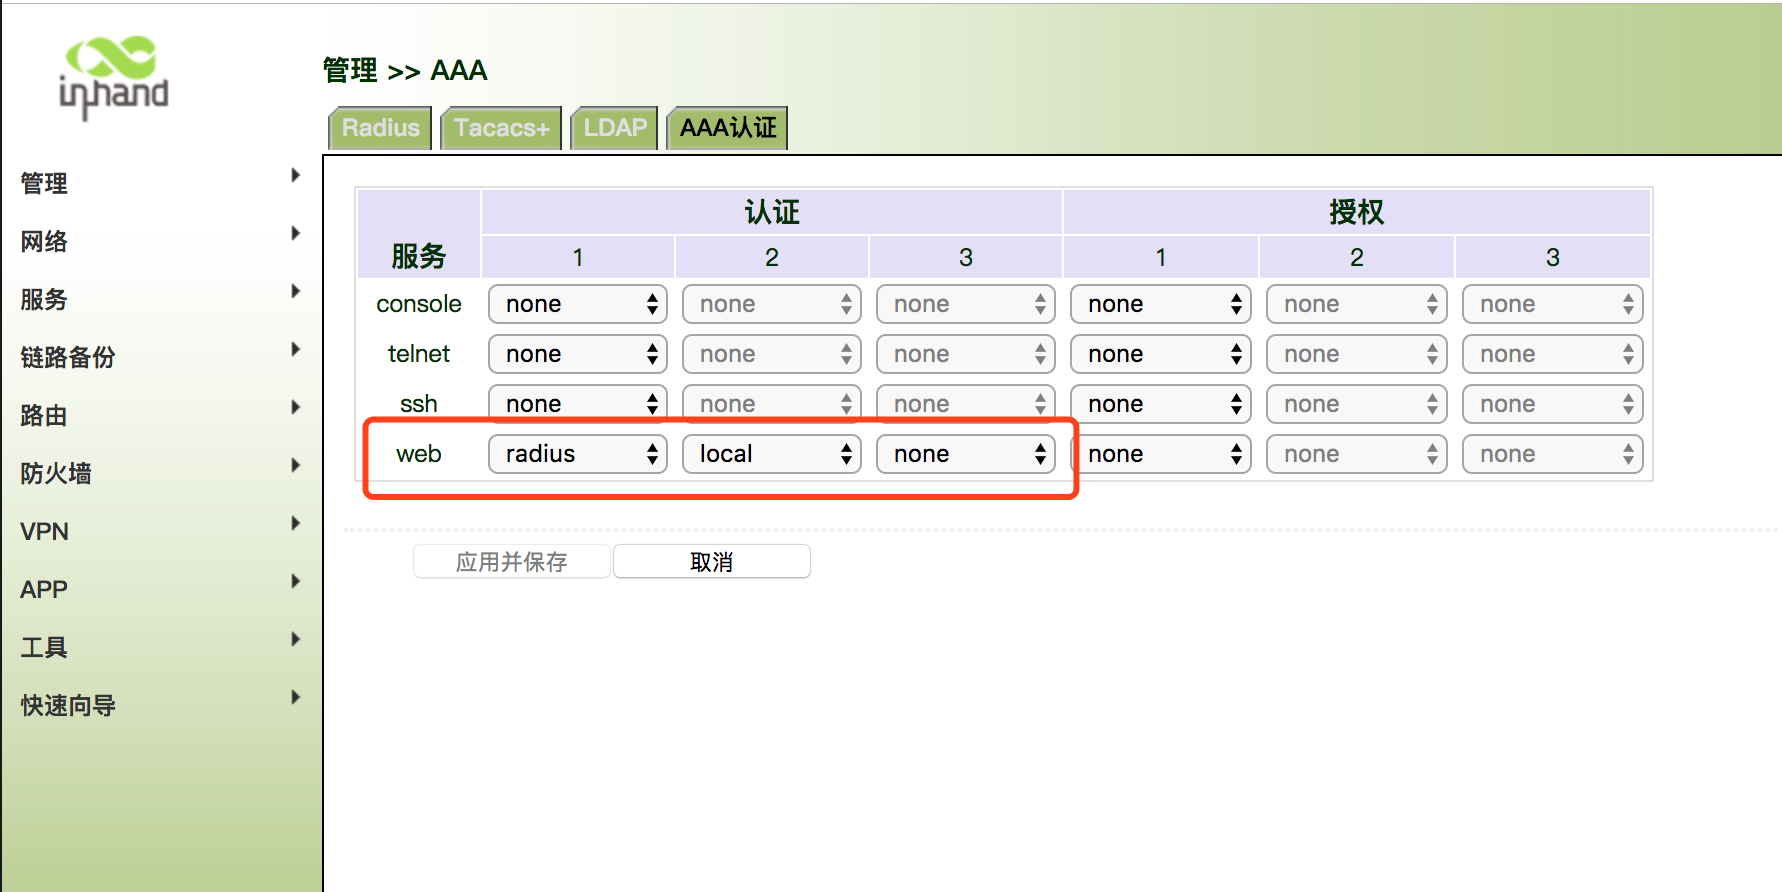Viewport: 1782px width, 892px height.
Task: Open web authentication 1 radius dropdown
Action: point(578,454)
